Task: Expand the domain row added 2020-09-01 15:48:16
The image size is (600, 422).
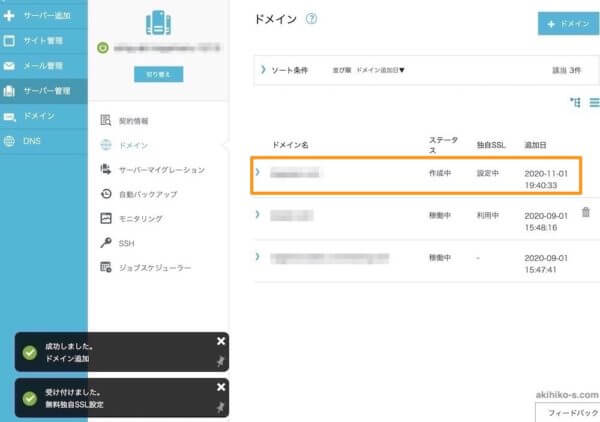Action: (x=258, y=214)
